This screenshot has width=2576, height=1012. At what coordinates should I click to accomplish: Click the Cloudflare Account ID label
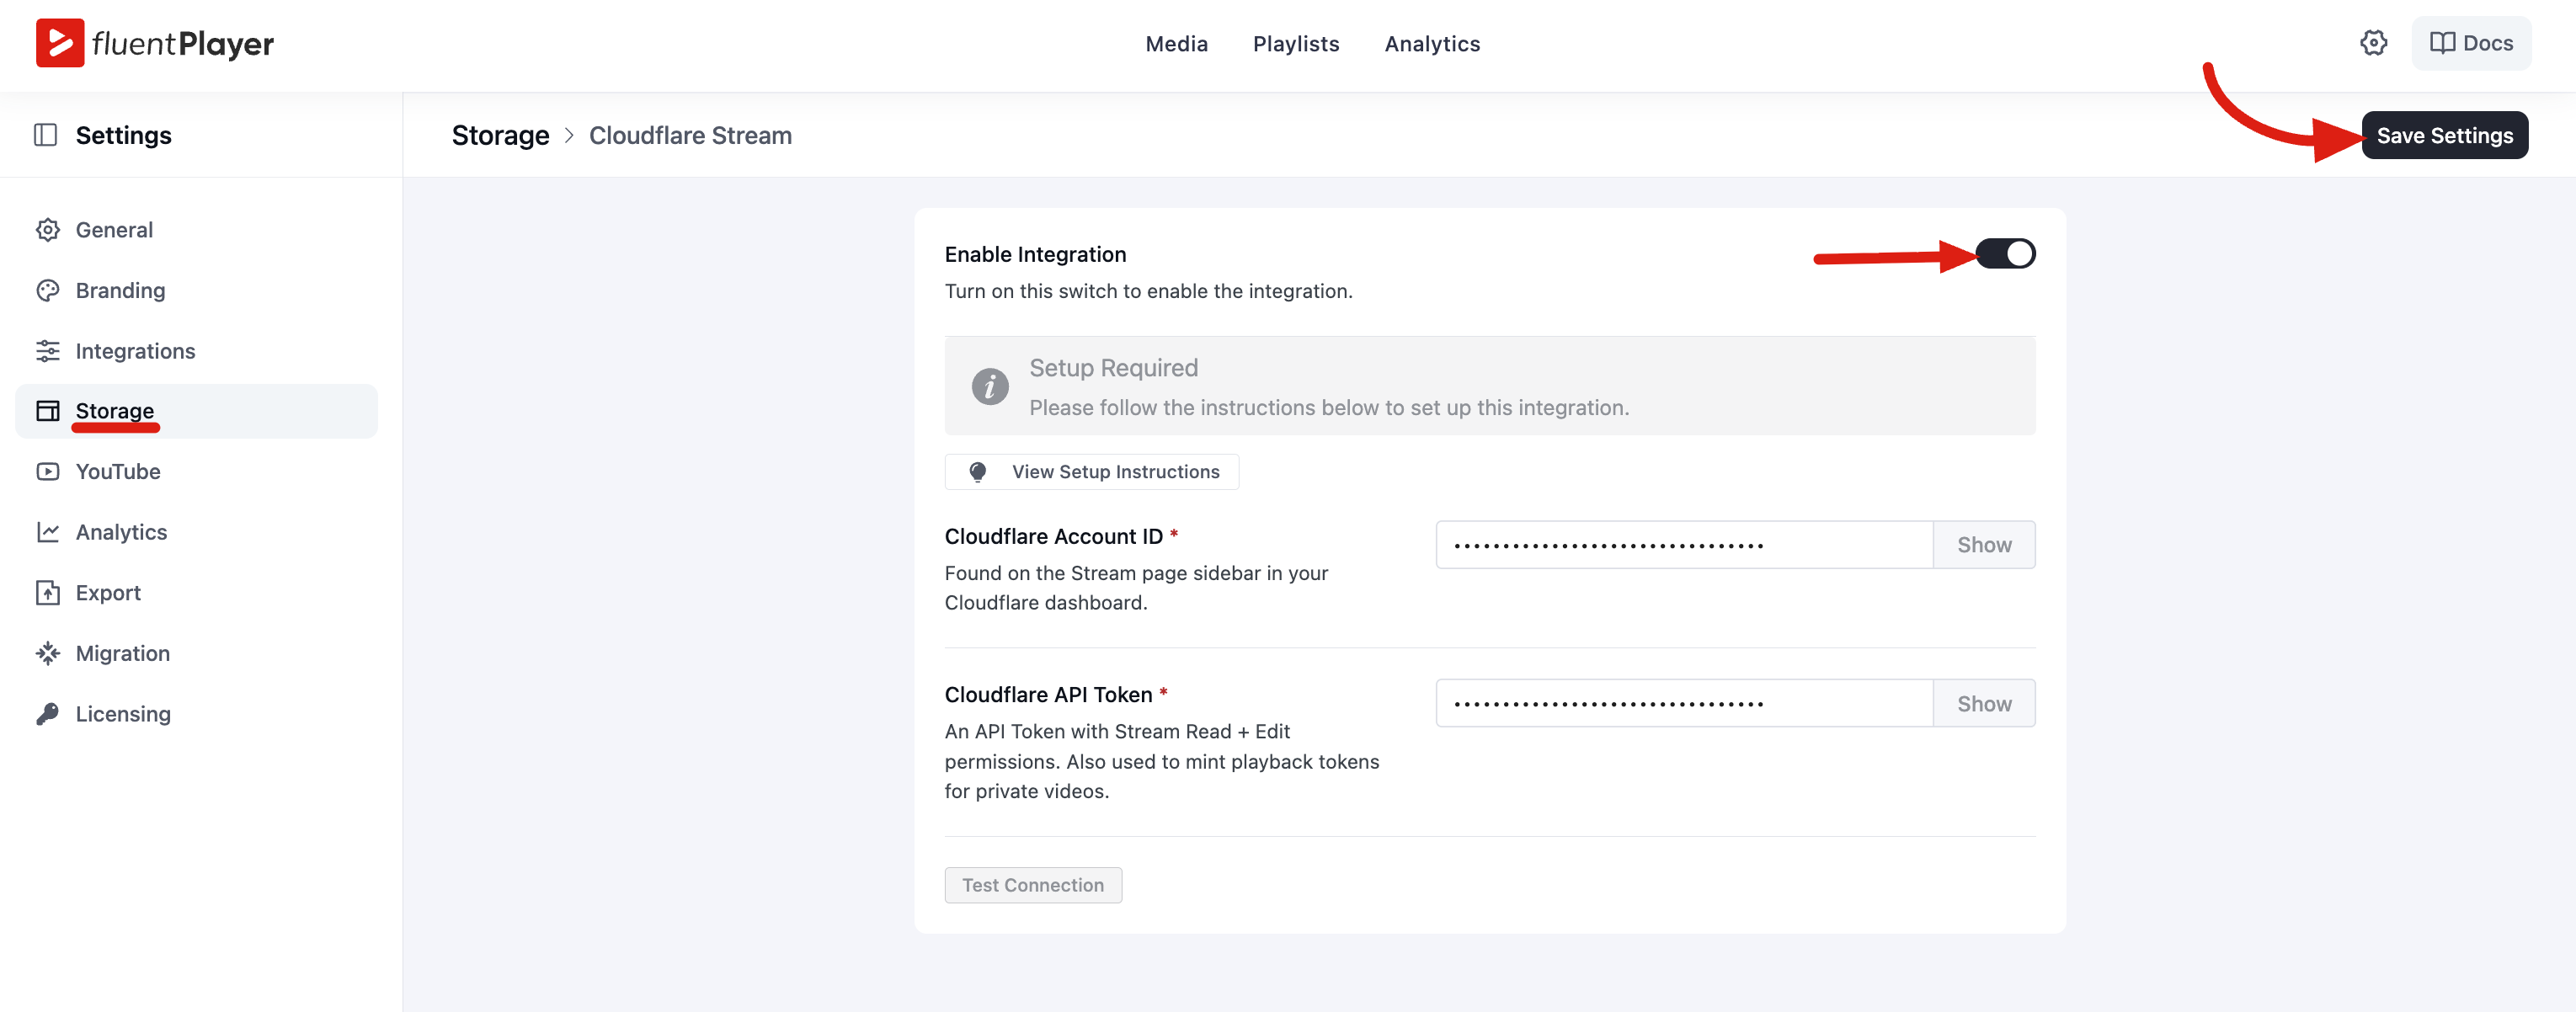pos(1053,536)
